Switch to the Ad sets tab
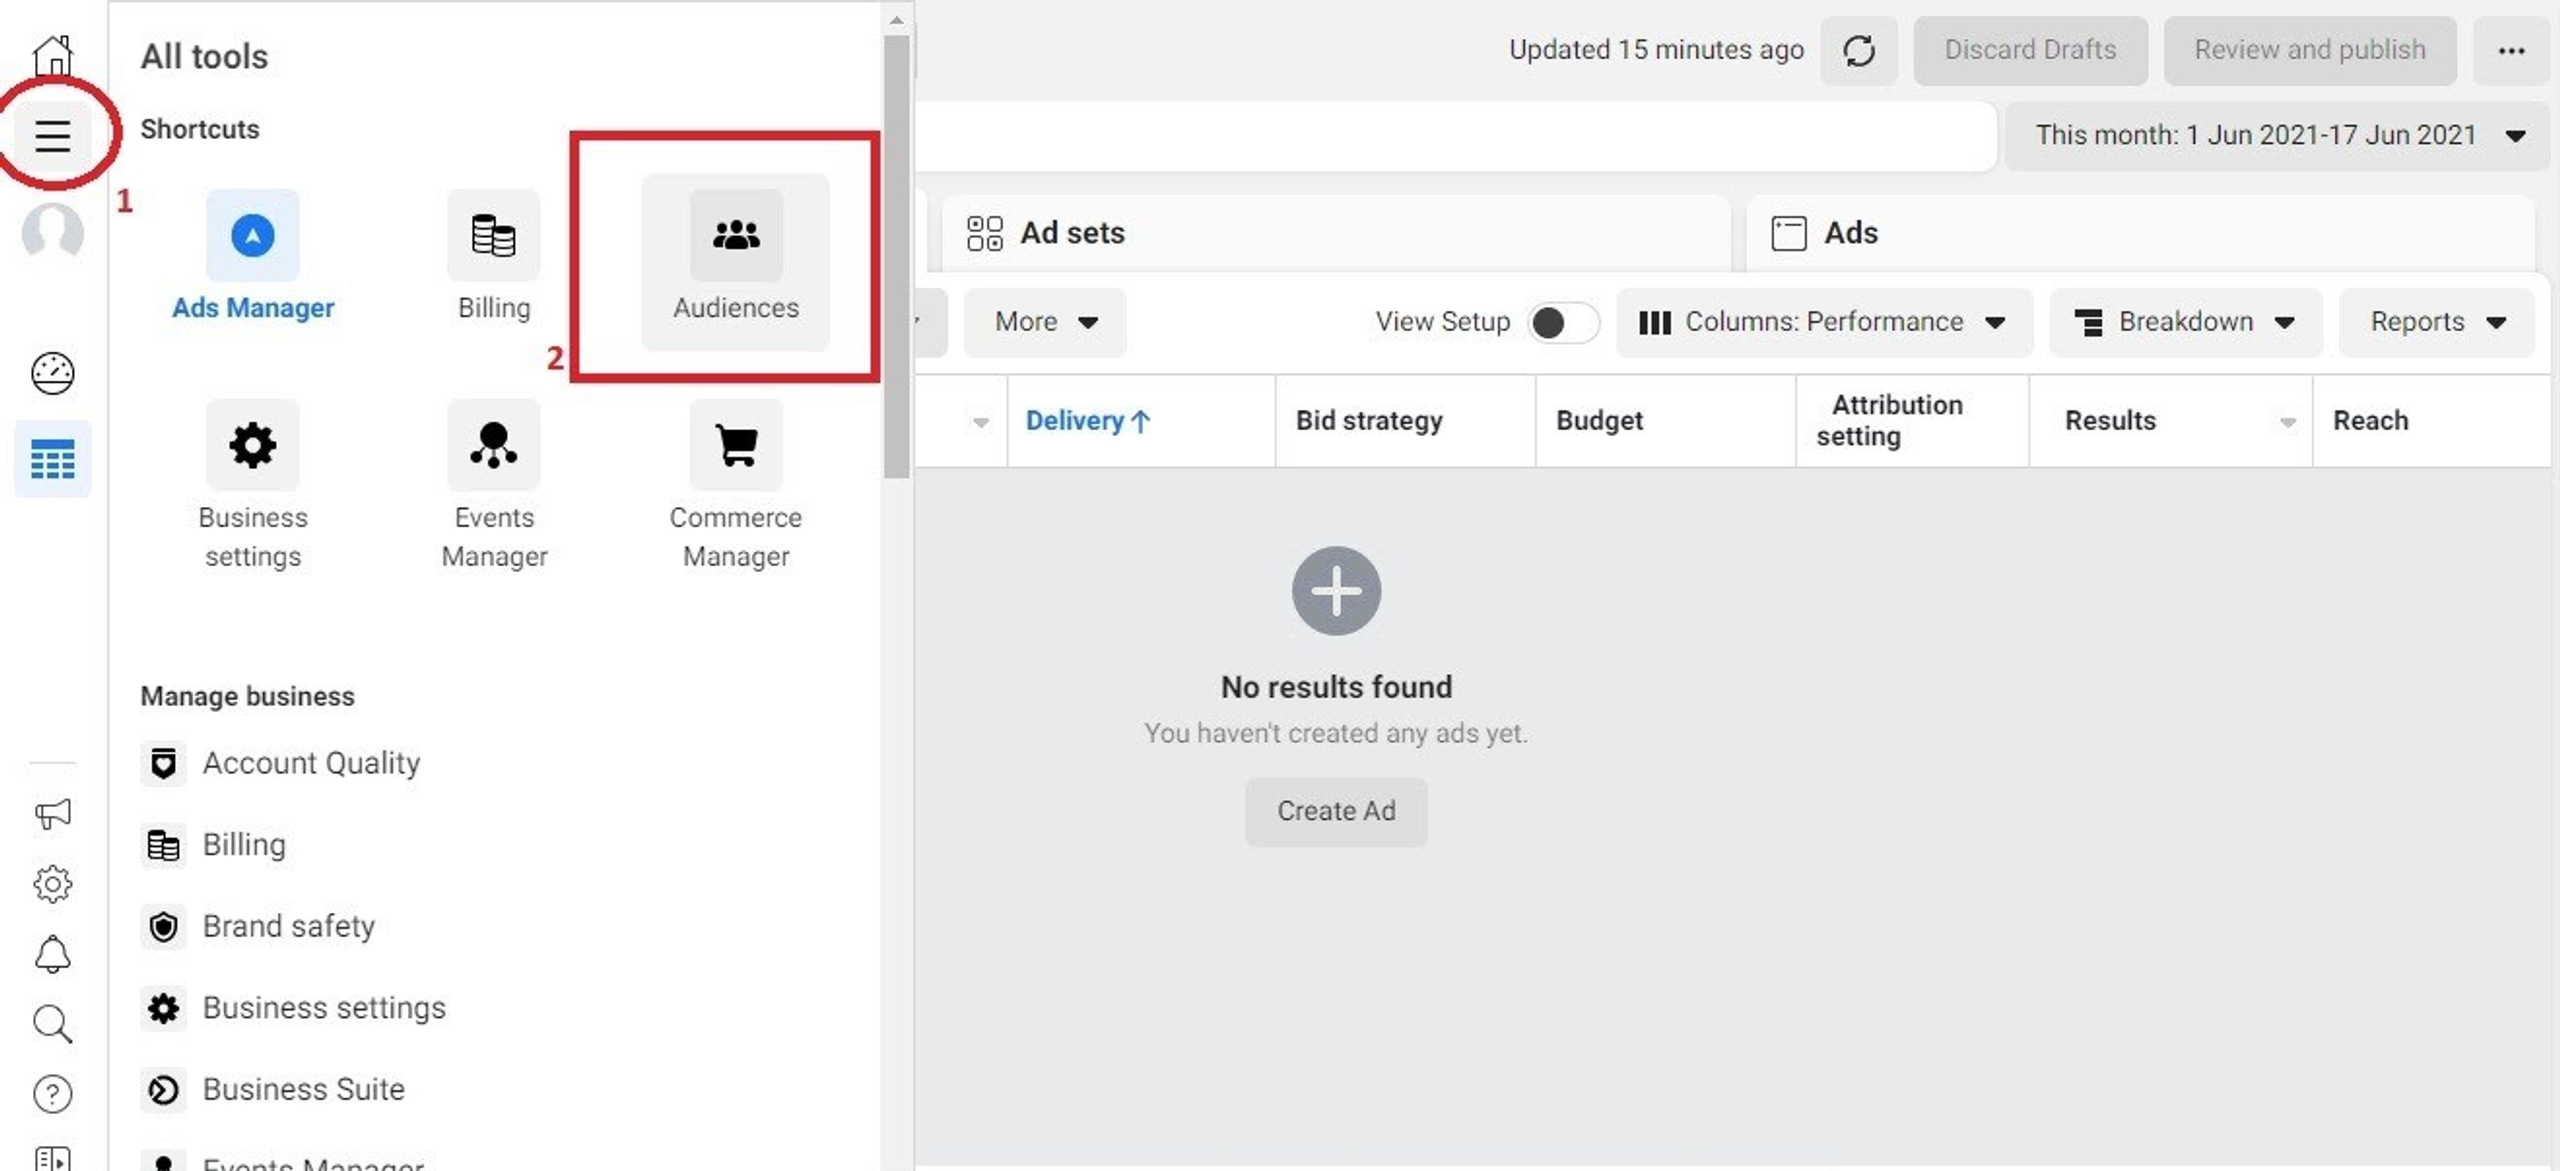 point(1072,233)
